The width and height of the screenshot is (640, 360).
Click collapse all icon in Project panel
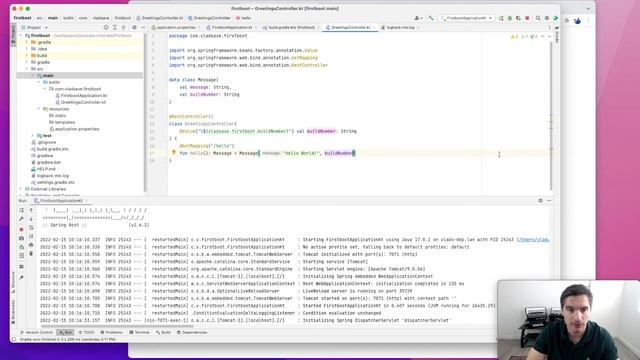click(123, 27)
